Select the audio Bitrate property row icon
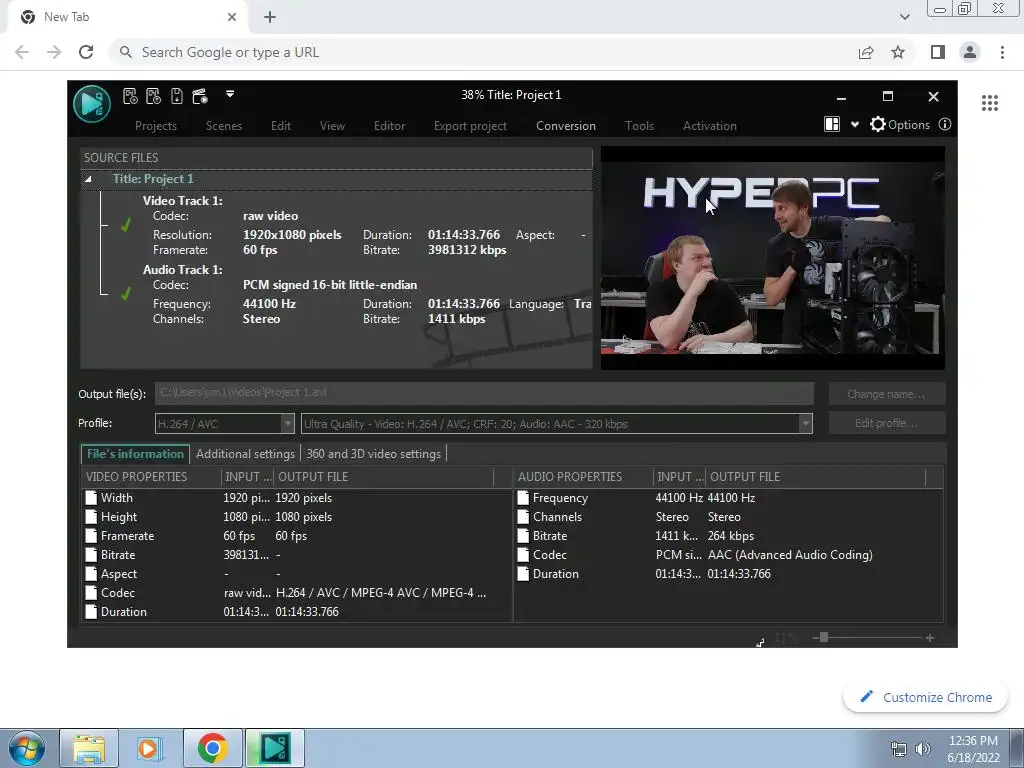 tap(523, 536)
